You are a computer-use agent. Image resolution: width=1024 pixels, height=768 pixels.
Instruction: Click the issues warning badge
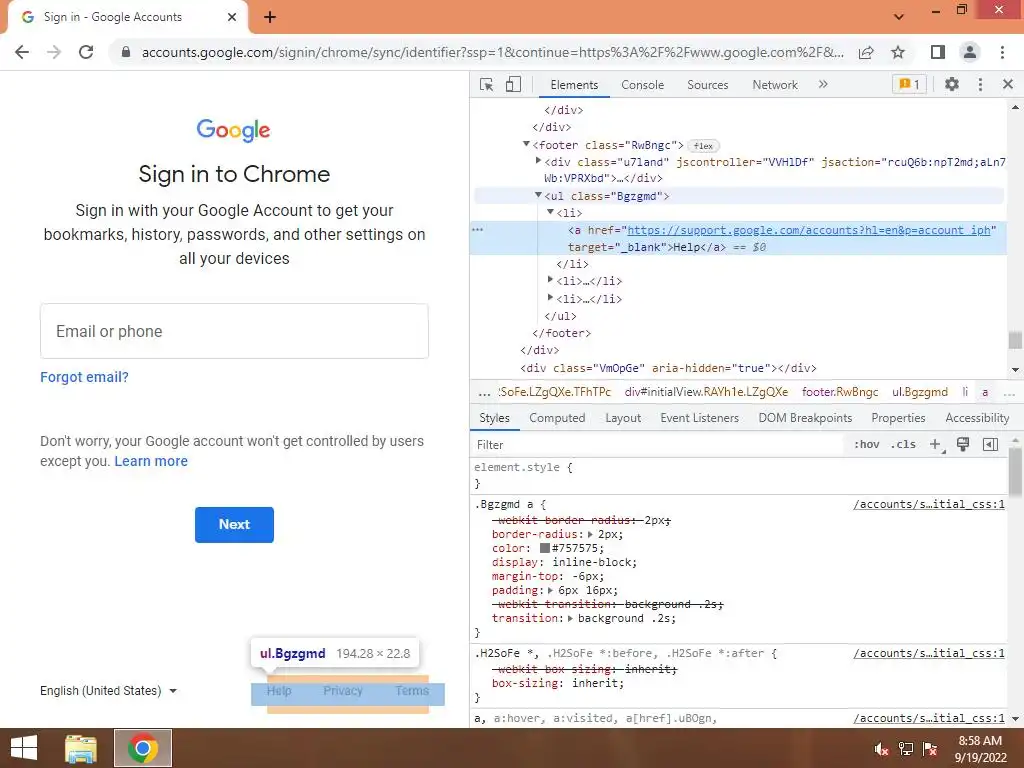(909, 84)
